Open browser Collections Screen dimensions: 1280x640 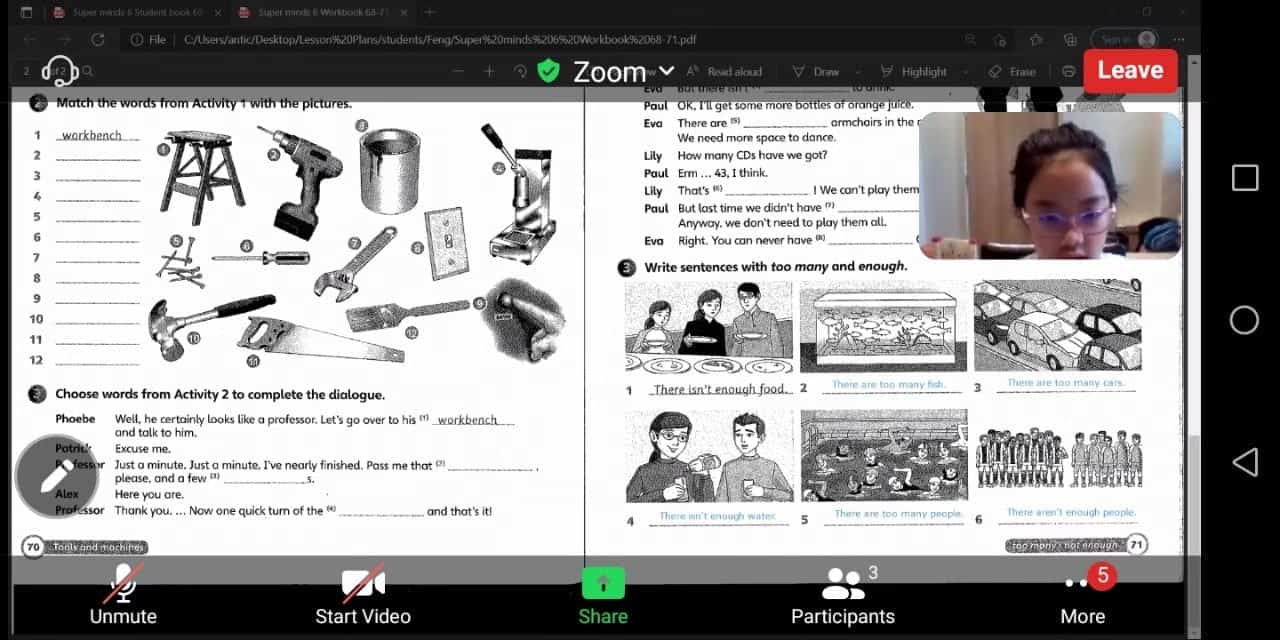[1070, 39]
